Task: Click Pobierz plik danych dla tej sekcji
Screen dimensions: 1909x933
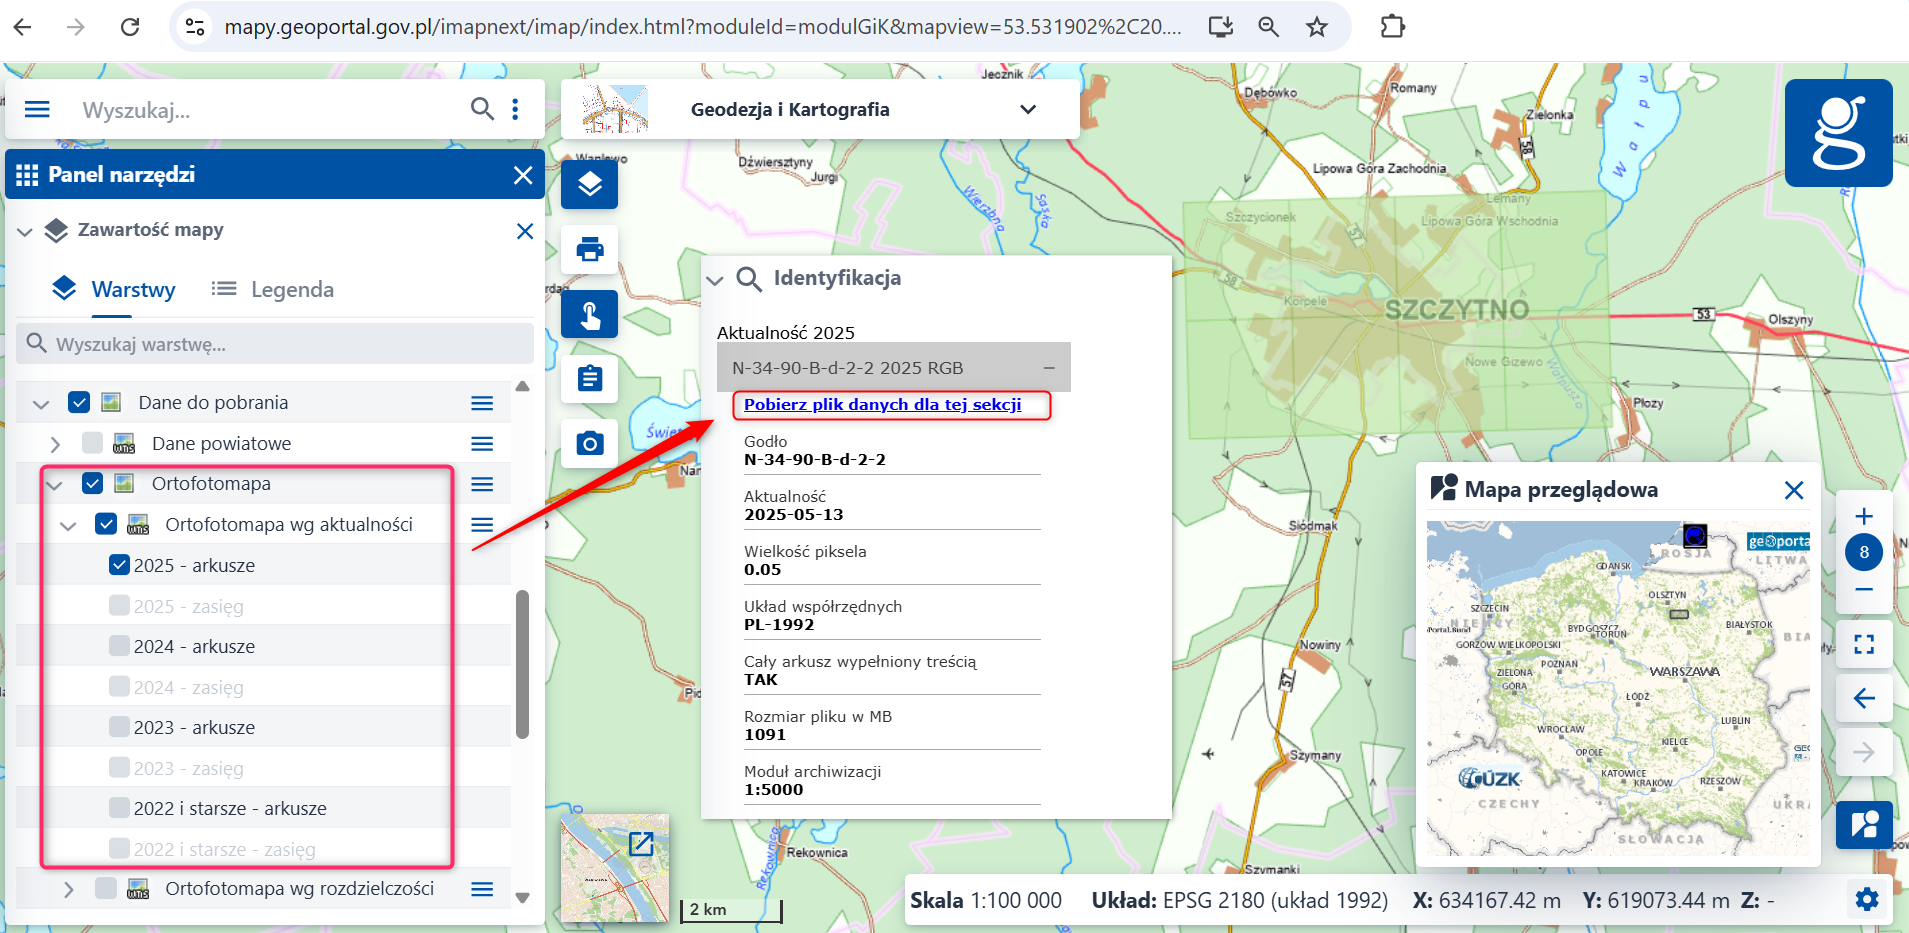Action: (x=882, y=405)
